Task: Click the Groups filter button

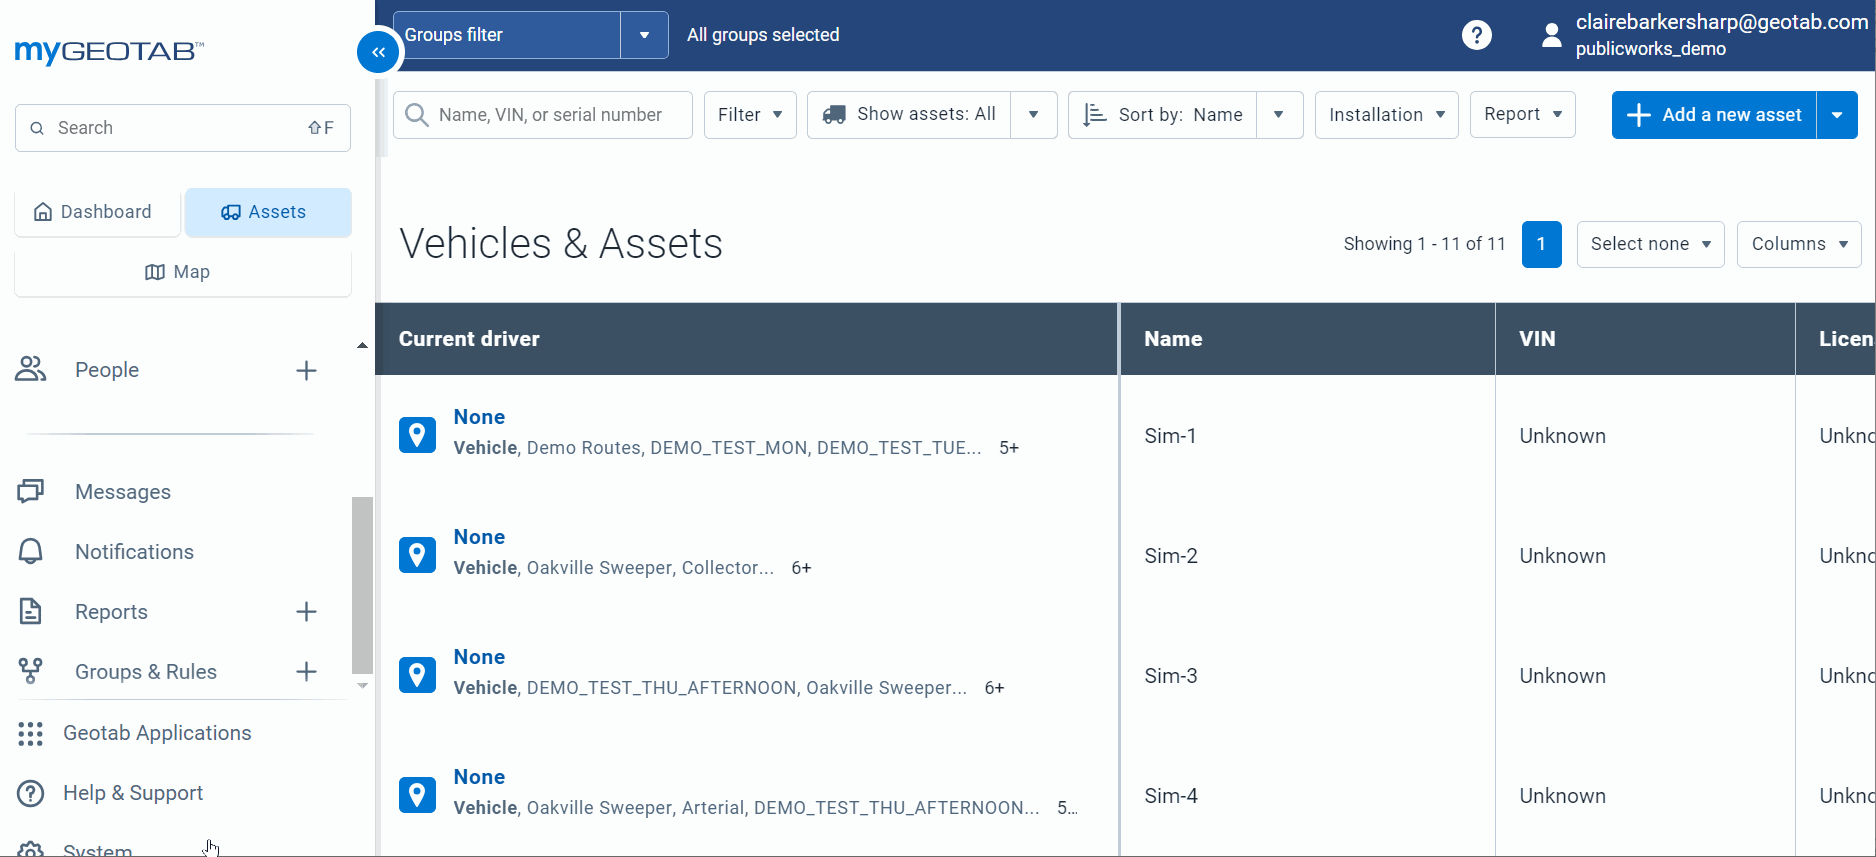Action: 507,35
